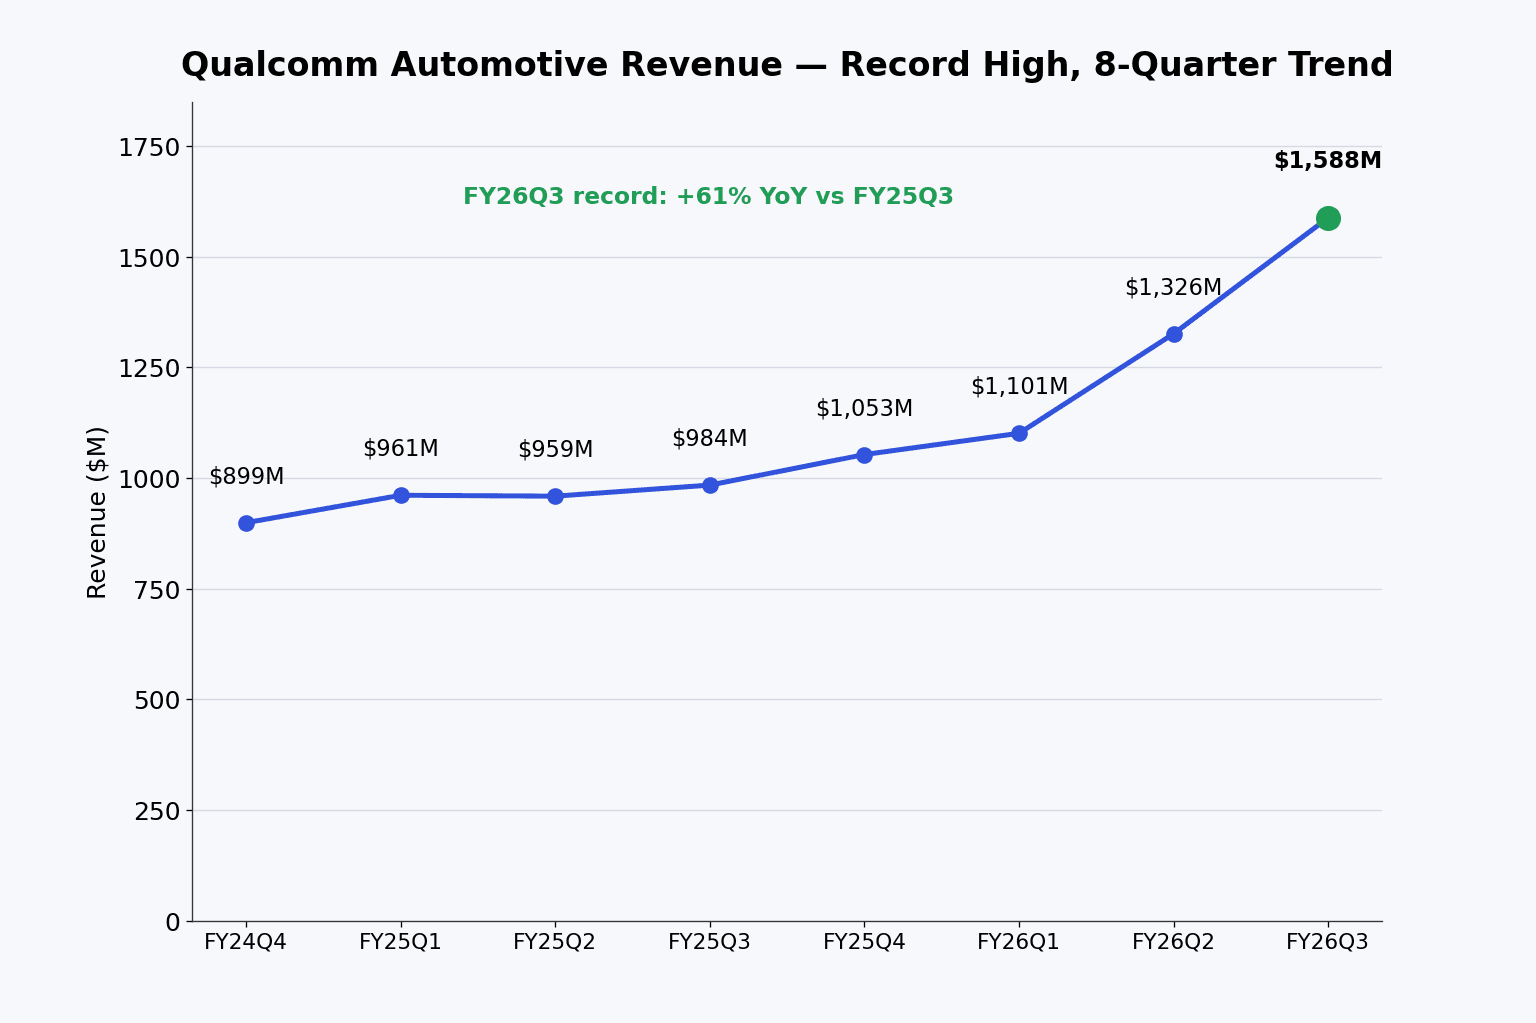The image size is (1536, 1023).
Task: Click the FY25Q1 data point marker
Action: [x=401, y=495]
